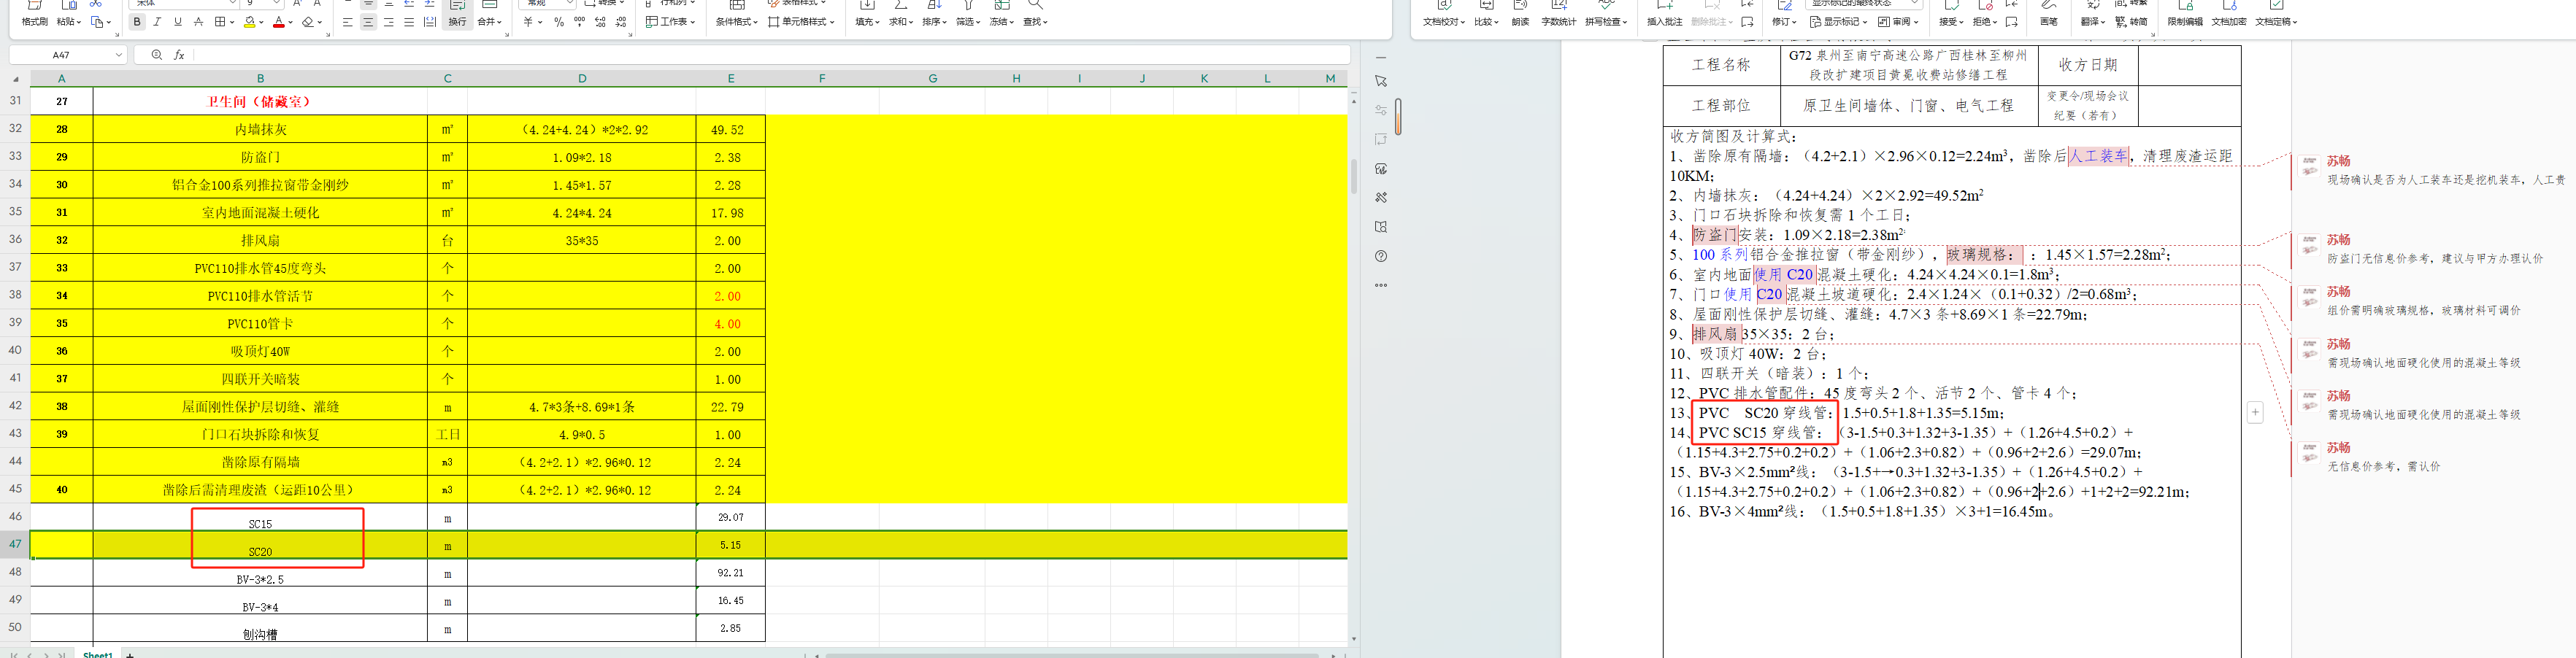
Task: Click Document Encryption (文档加密) button
Action: click(x=2229, y=14)
